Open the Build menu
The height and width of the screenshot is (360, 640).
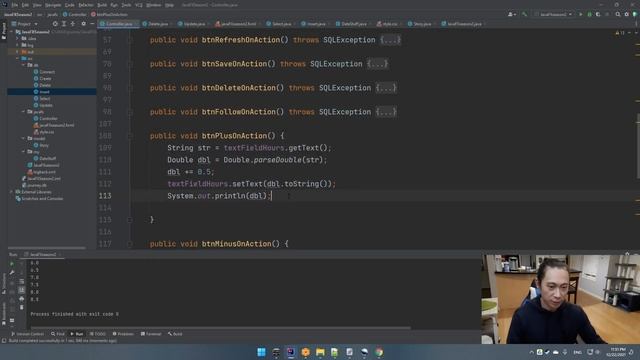(x=102, y=5)
